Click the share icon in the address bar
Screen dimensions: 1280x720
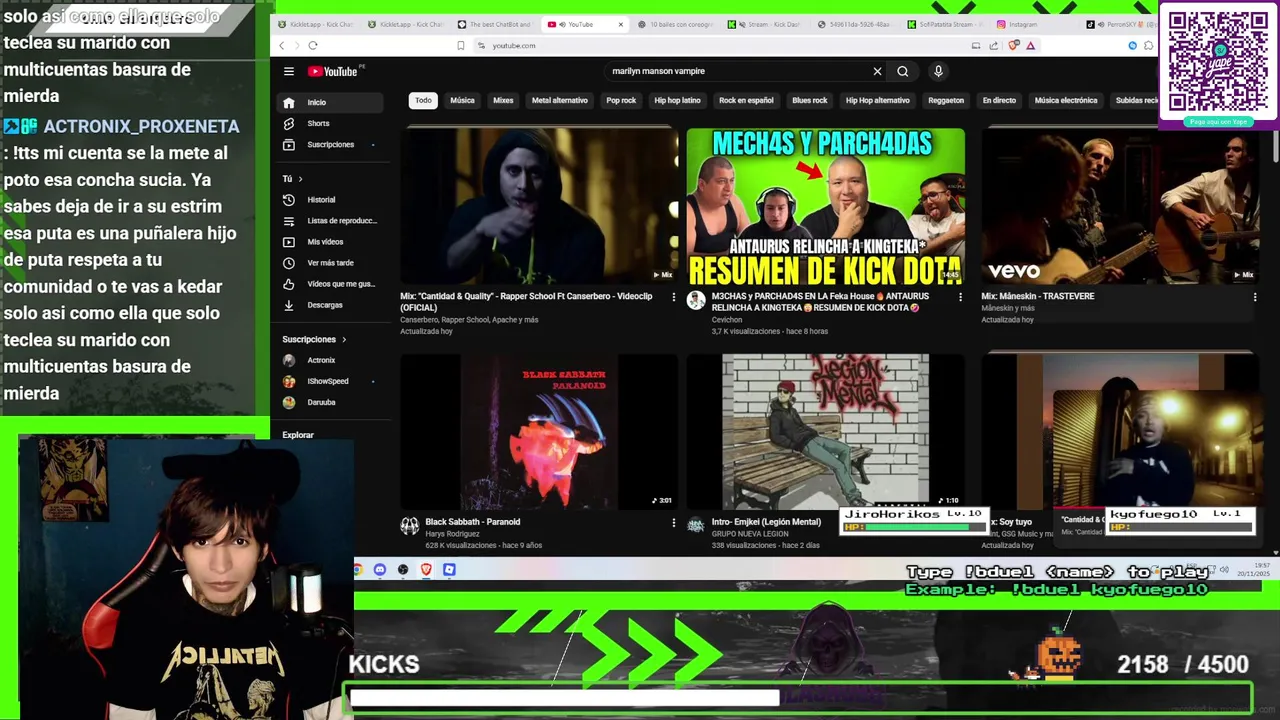(x=993, y=45)
